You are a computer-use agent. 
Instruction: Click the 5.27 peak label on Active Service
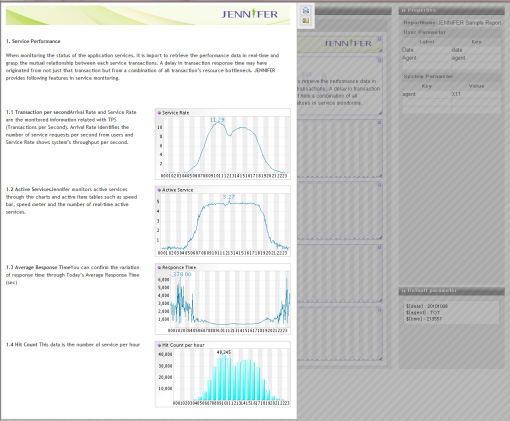[x=229, y=197]
